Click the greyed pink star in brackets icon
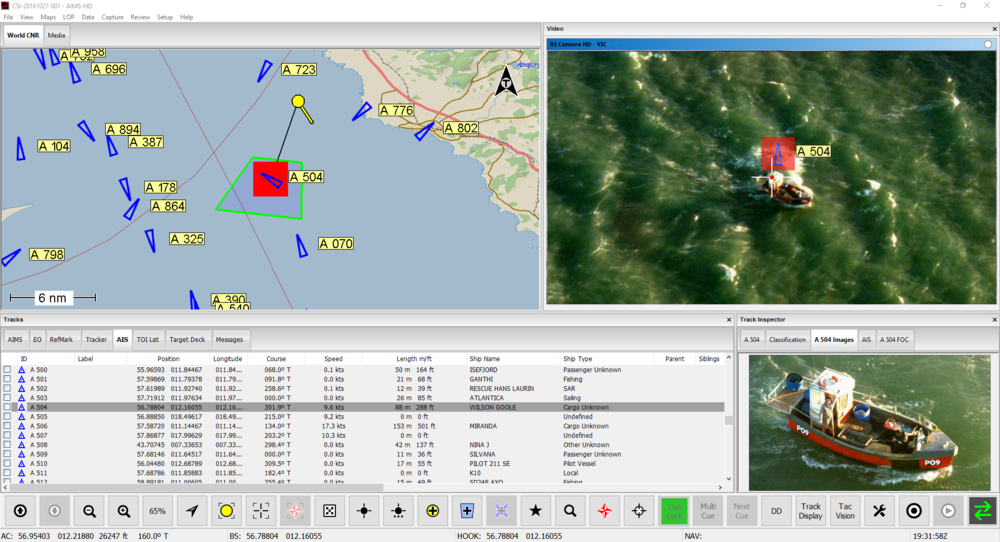This screenshot has height=542, width=1000. tap(295, 511)
